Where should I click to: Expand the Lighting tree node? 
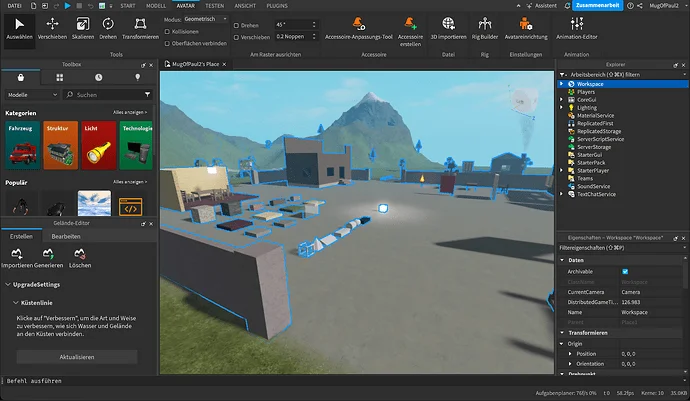click(562, 107)
